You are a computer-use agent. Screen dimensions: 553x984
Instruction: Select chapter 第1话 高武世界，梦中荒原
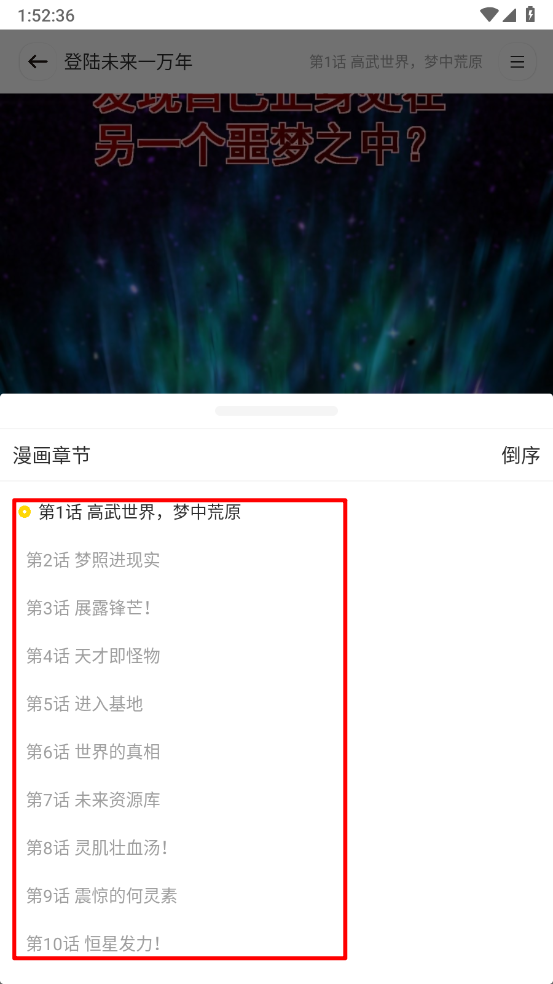coord(139,512)
